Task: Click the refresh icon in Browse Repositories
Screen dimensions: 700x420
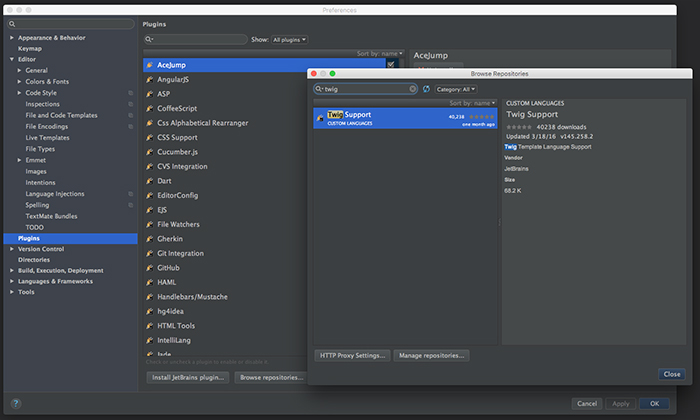Action: pos(427,89)
